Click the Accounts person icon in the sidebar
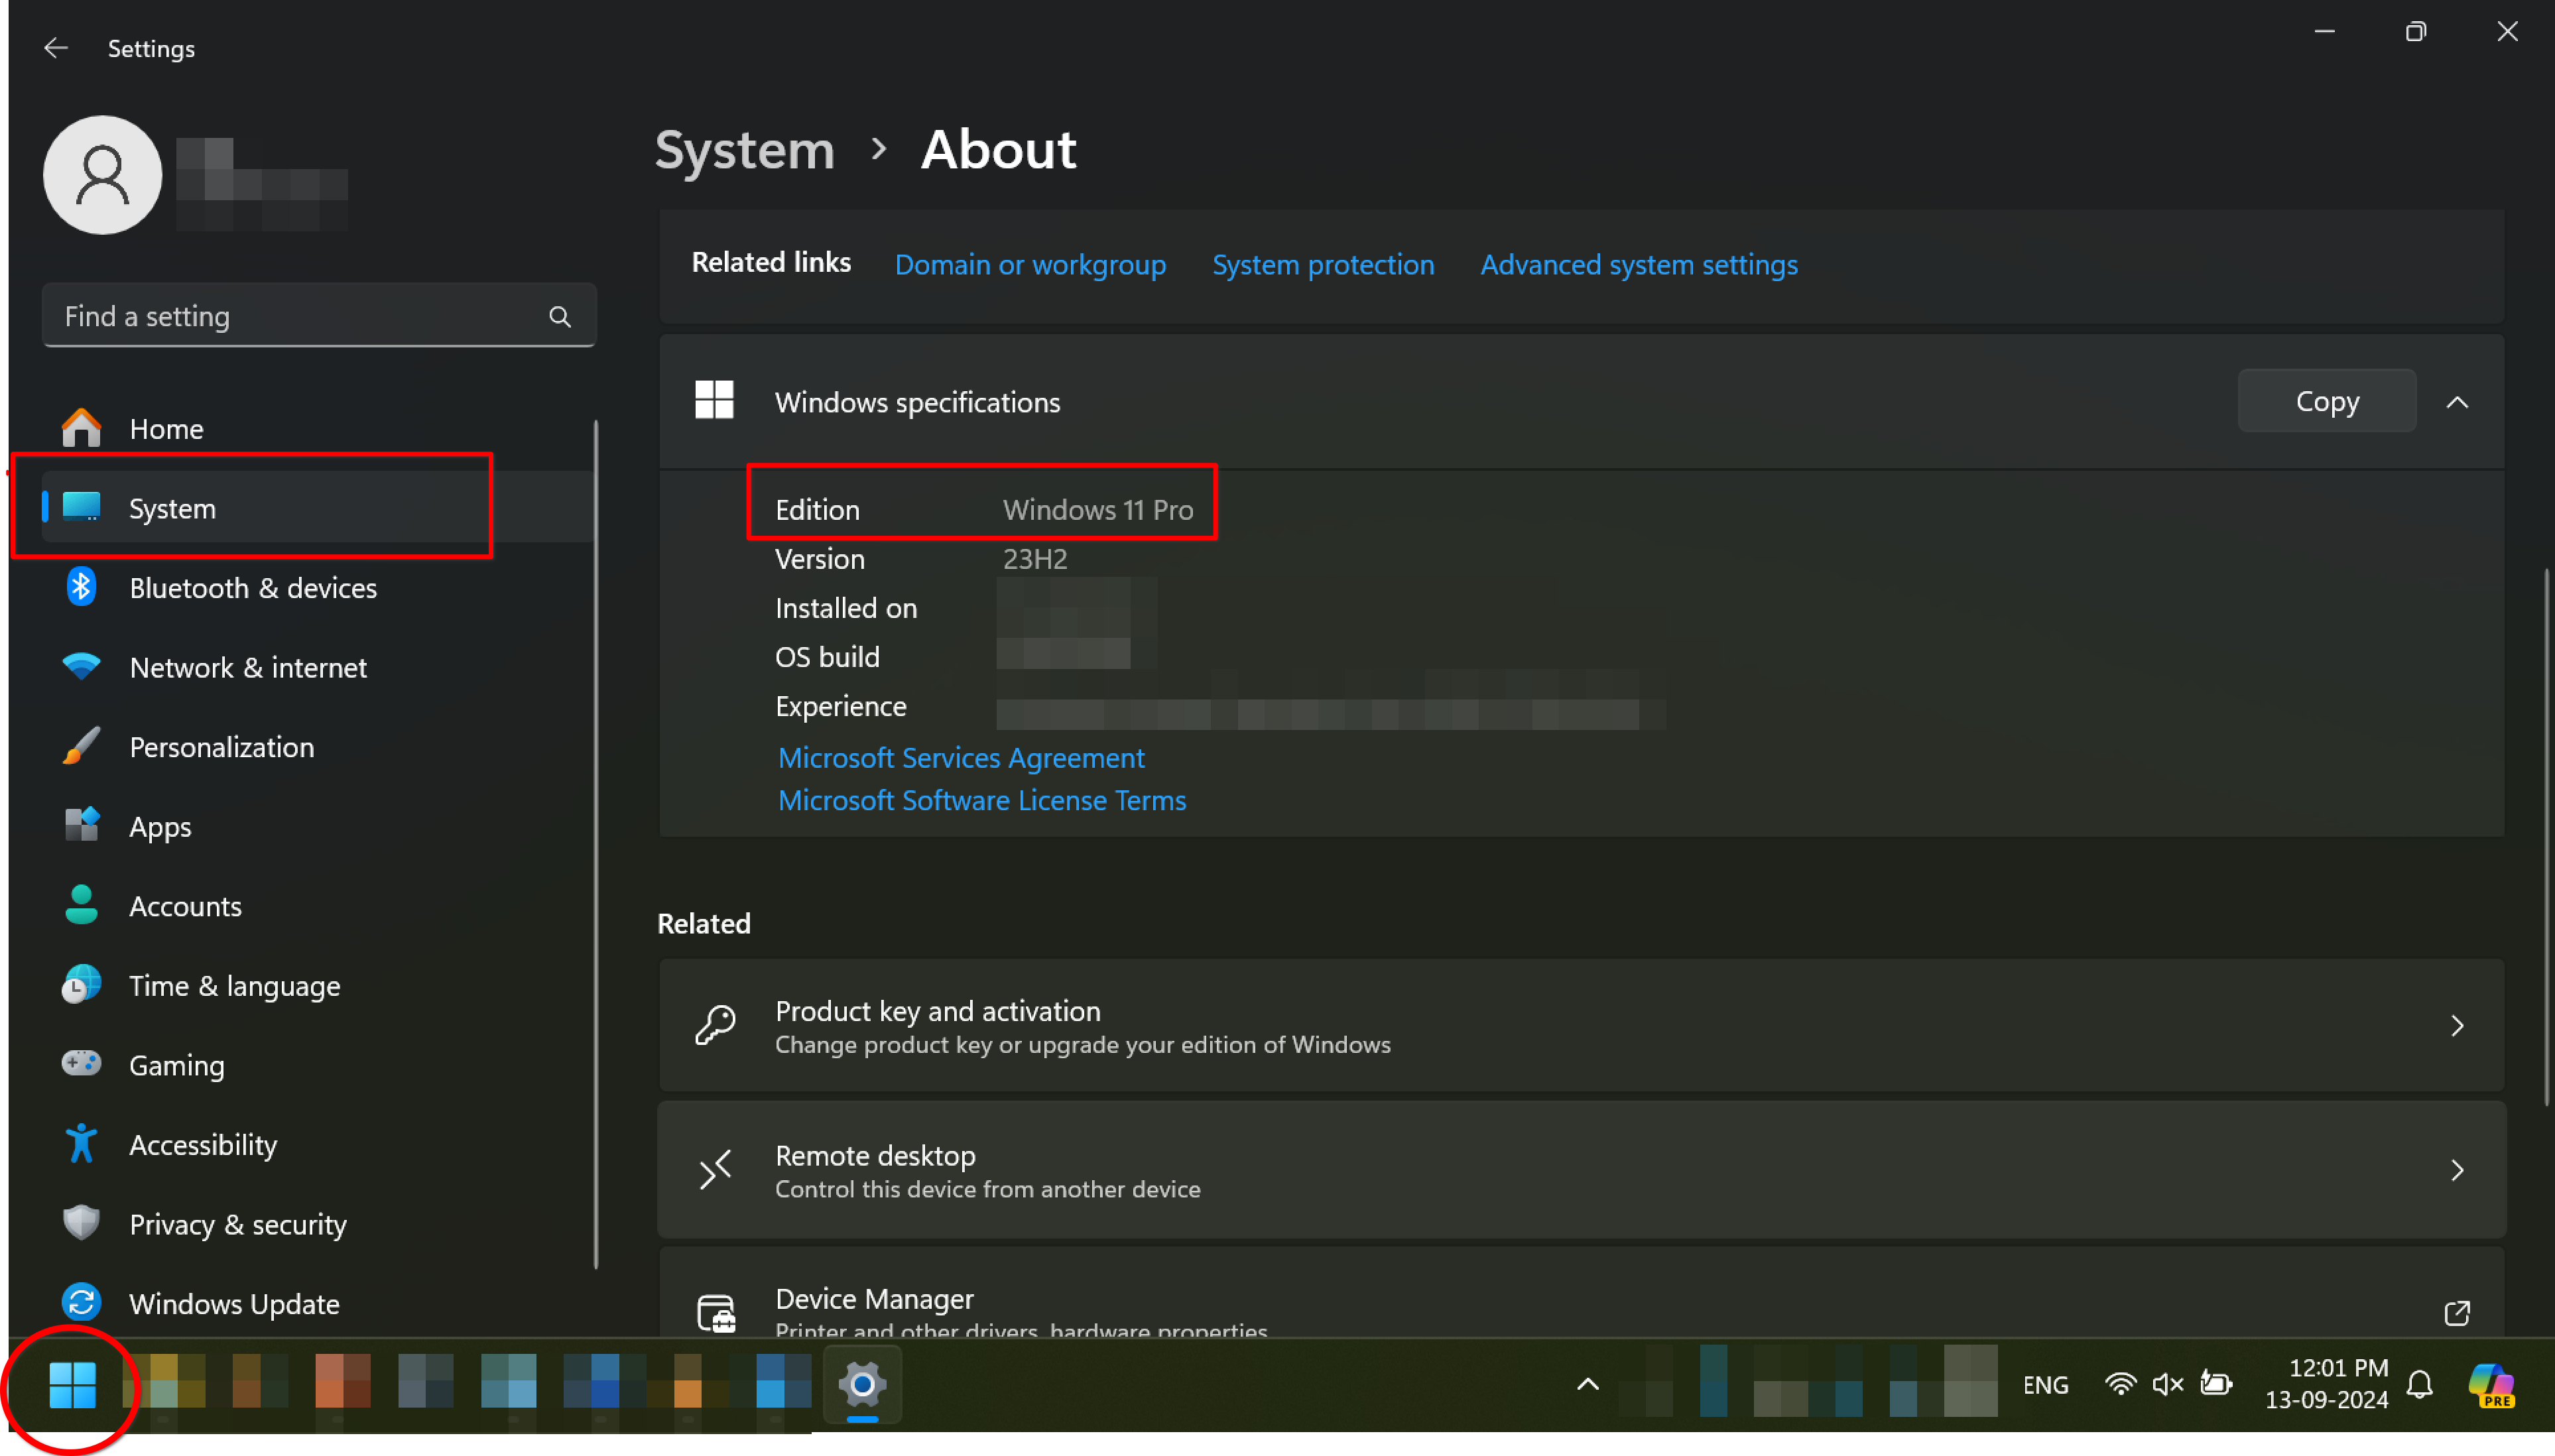2555x1456 pixels. pyautogui.click(x=81, y=905)
